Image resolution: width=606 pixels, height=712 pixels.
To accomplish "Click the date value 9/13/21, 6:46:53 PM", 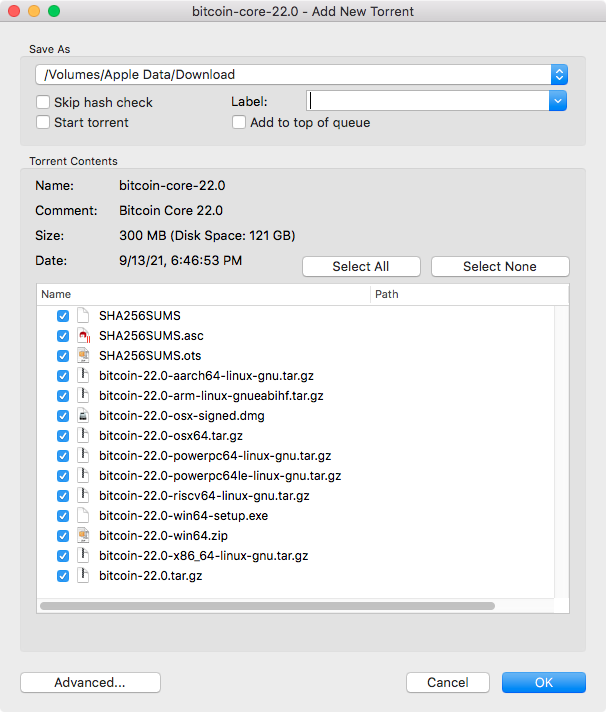I will (x=180, y=261).
